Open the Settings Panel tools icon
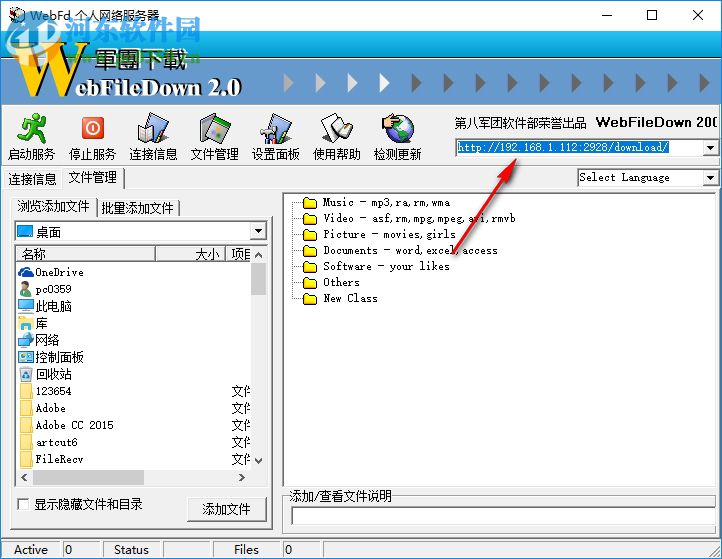Viewport: 722px width, 559px height. 275,128
